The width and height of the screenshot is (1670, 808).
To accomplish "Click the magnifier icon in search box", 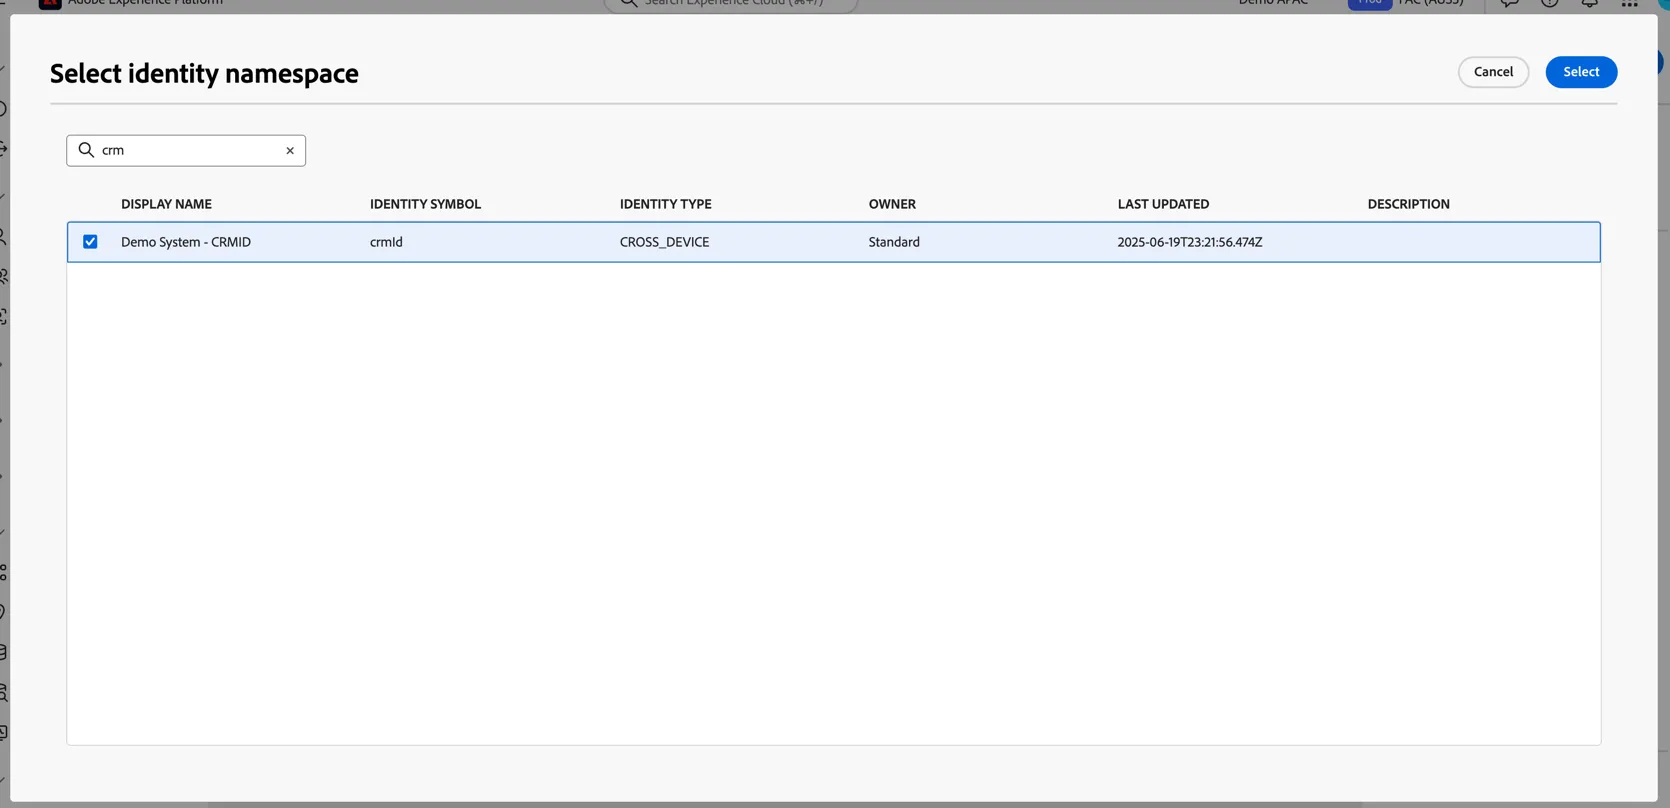I will click(86, 150).
